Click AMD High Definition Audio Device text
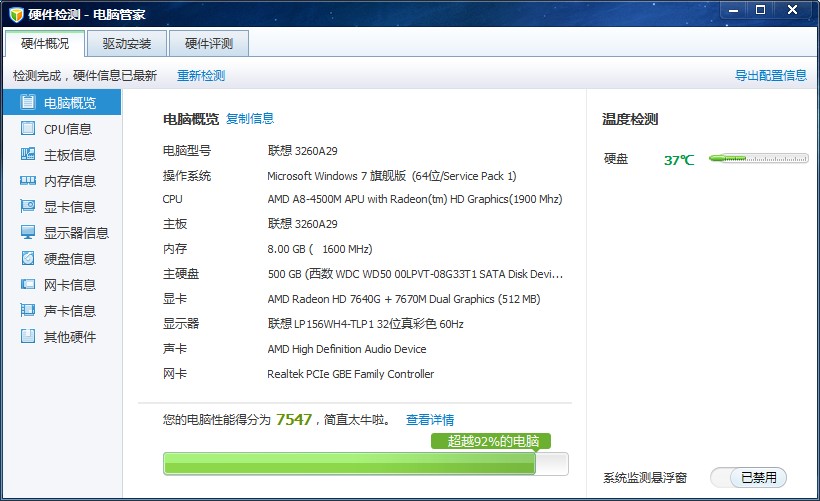This screenshot has width=820, height=501. pos(347,349)
